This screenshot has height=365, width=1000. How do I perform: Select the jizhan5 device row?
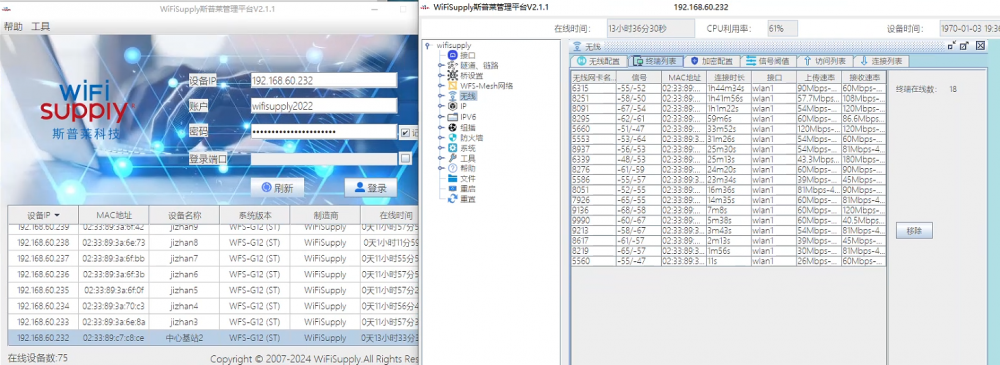(x=212, y=290)
